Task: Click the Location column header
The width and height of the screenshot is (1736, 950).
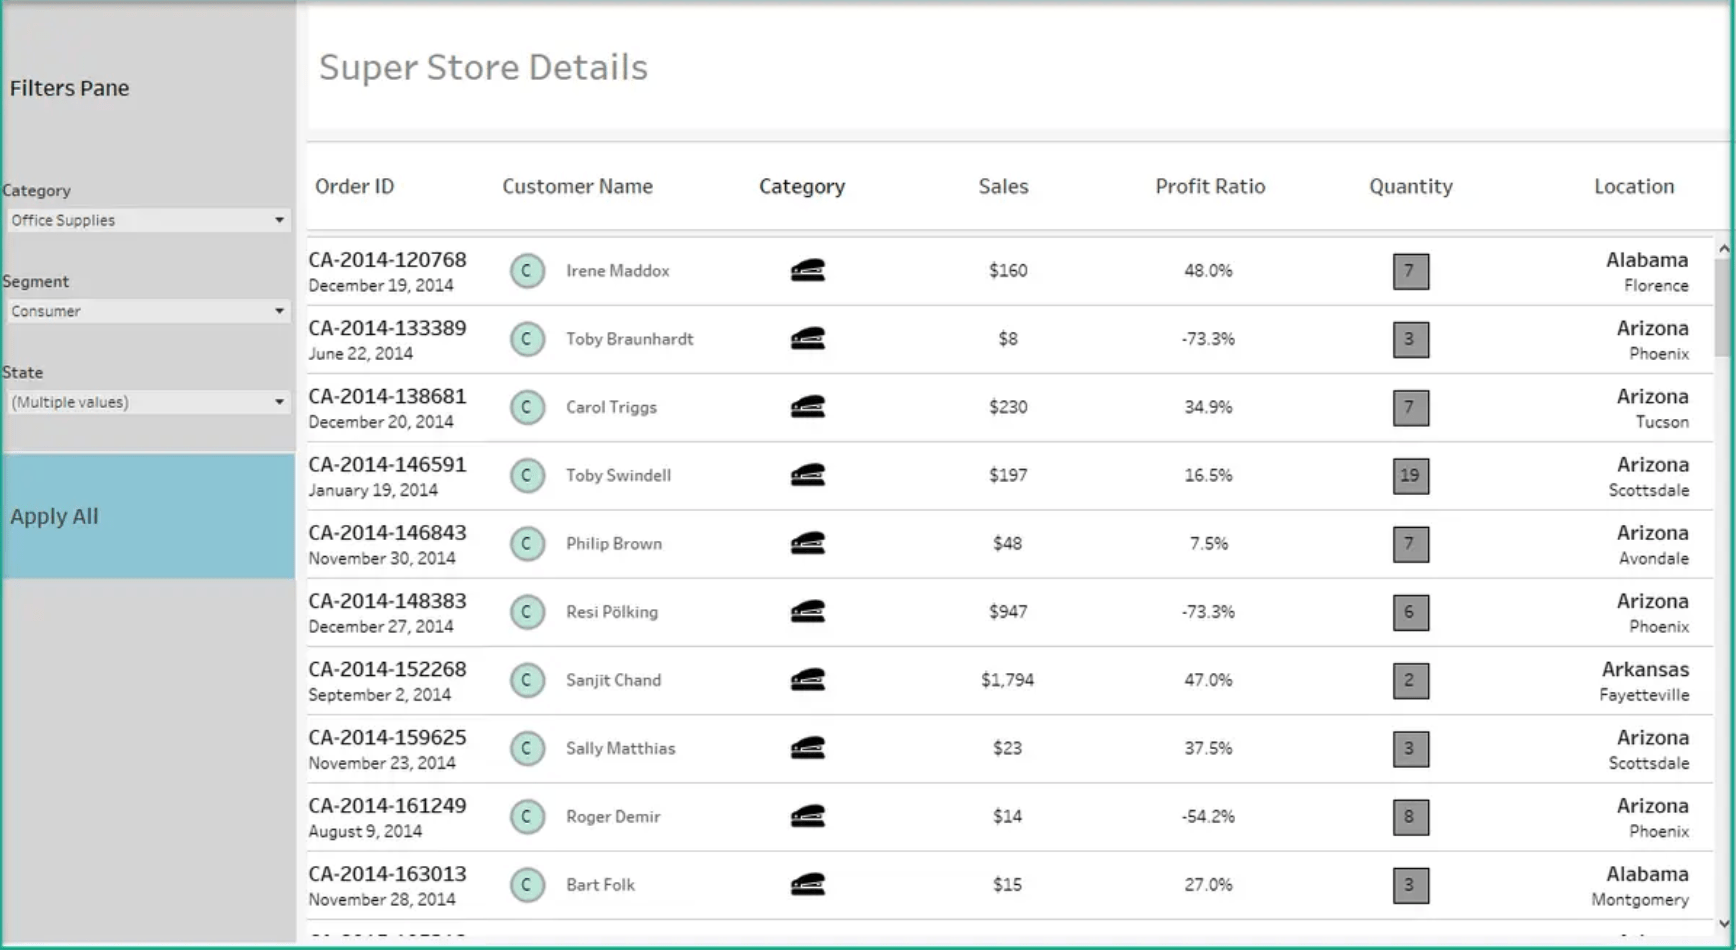Action: (1634, 186)
